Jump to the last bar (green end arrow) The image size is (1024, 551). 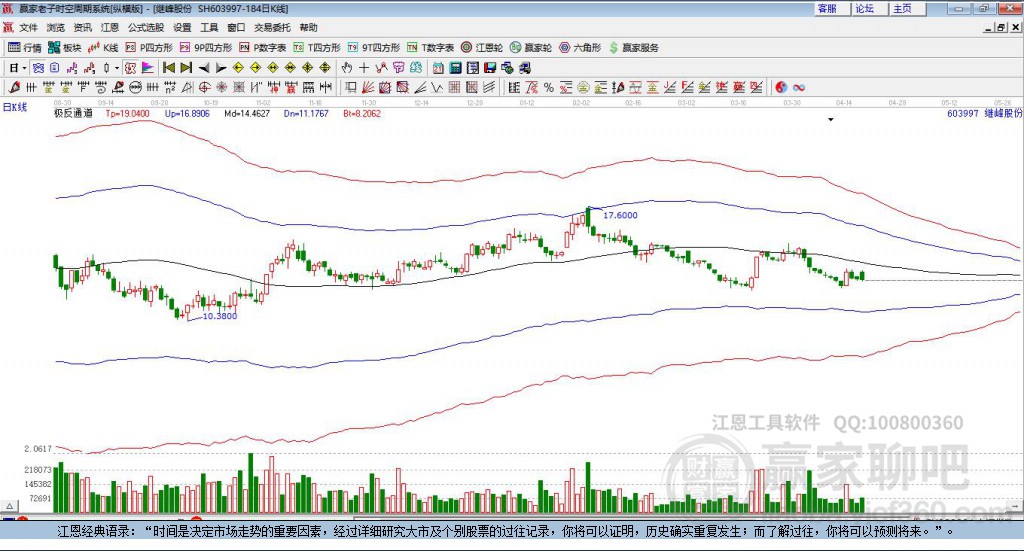[186, 68]
